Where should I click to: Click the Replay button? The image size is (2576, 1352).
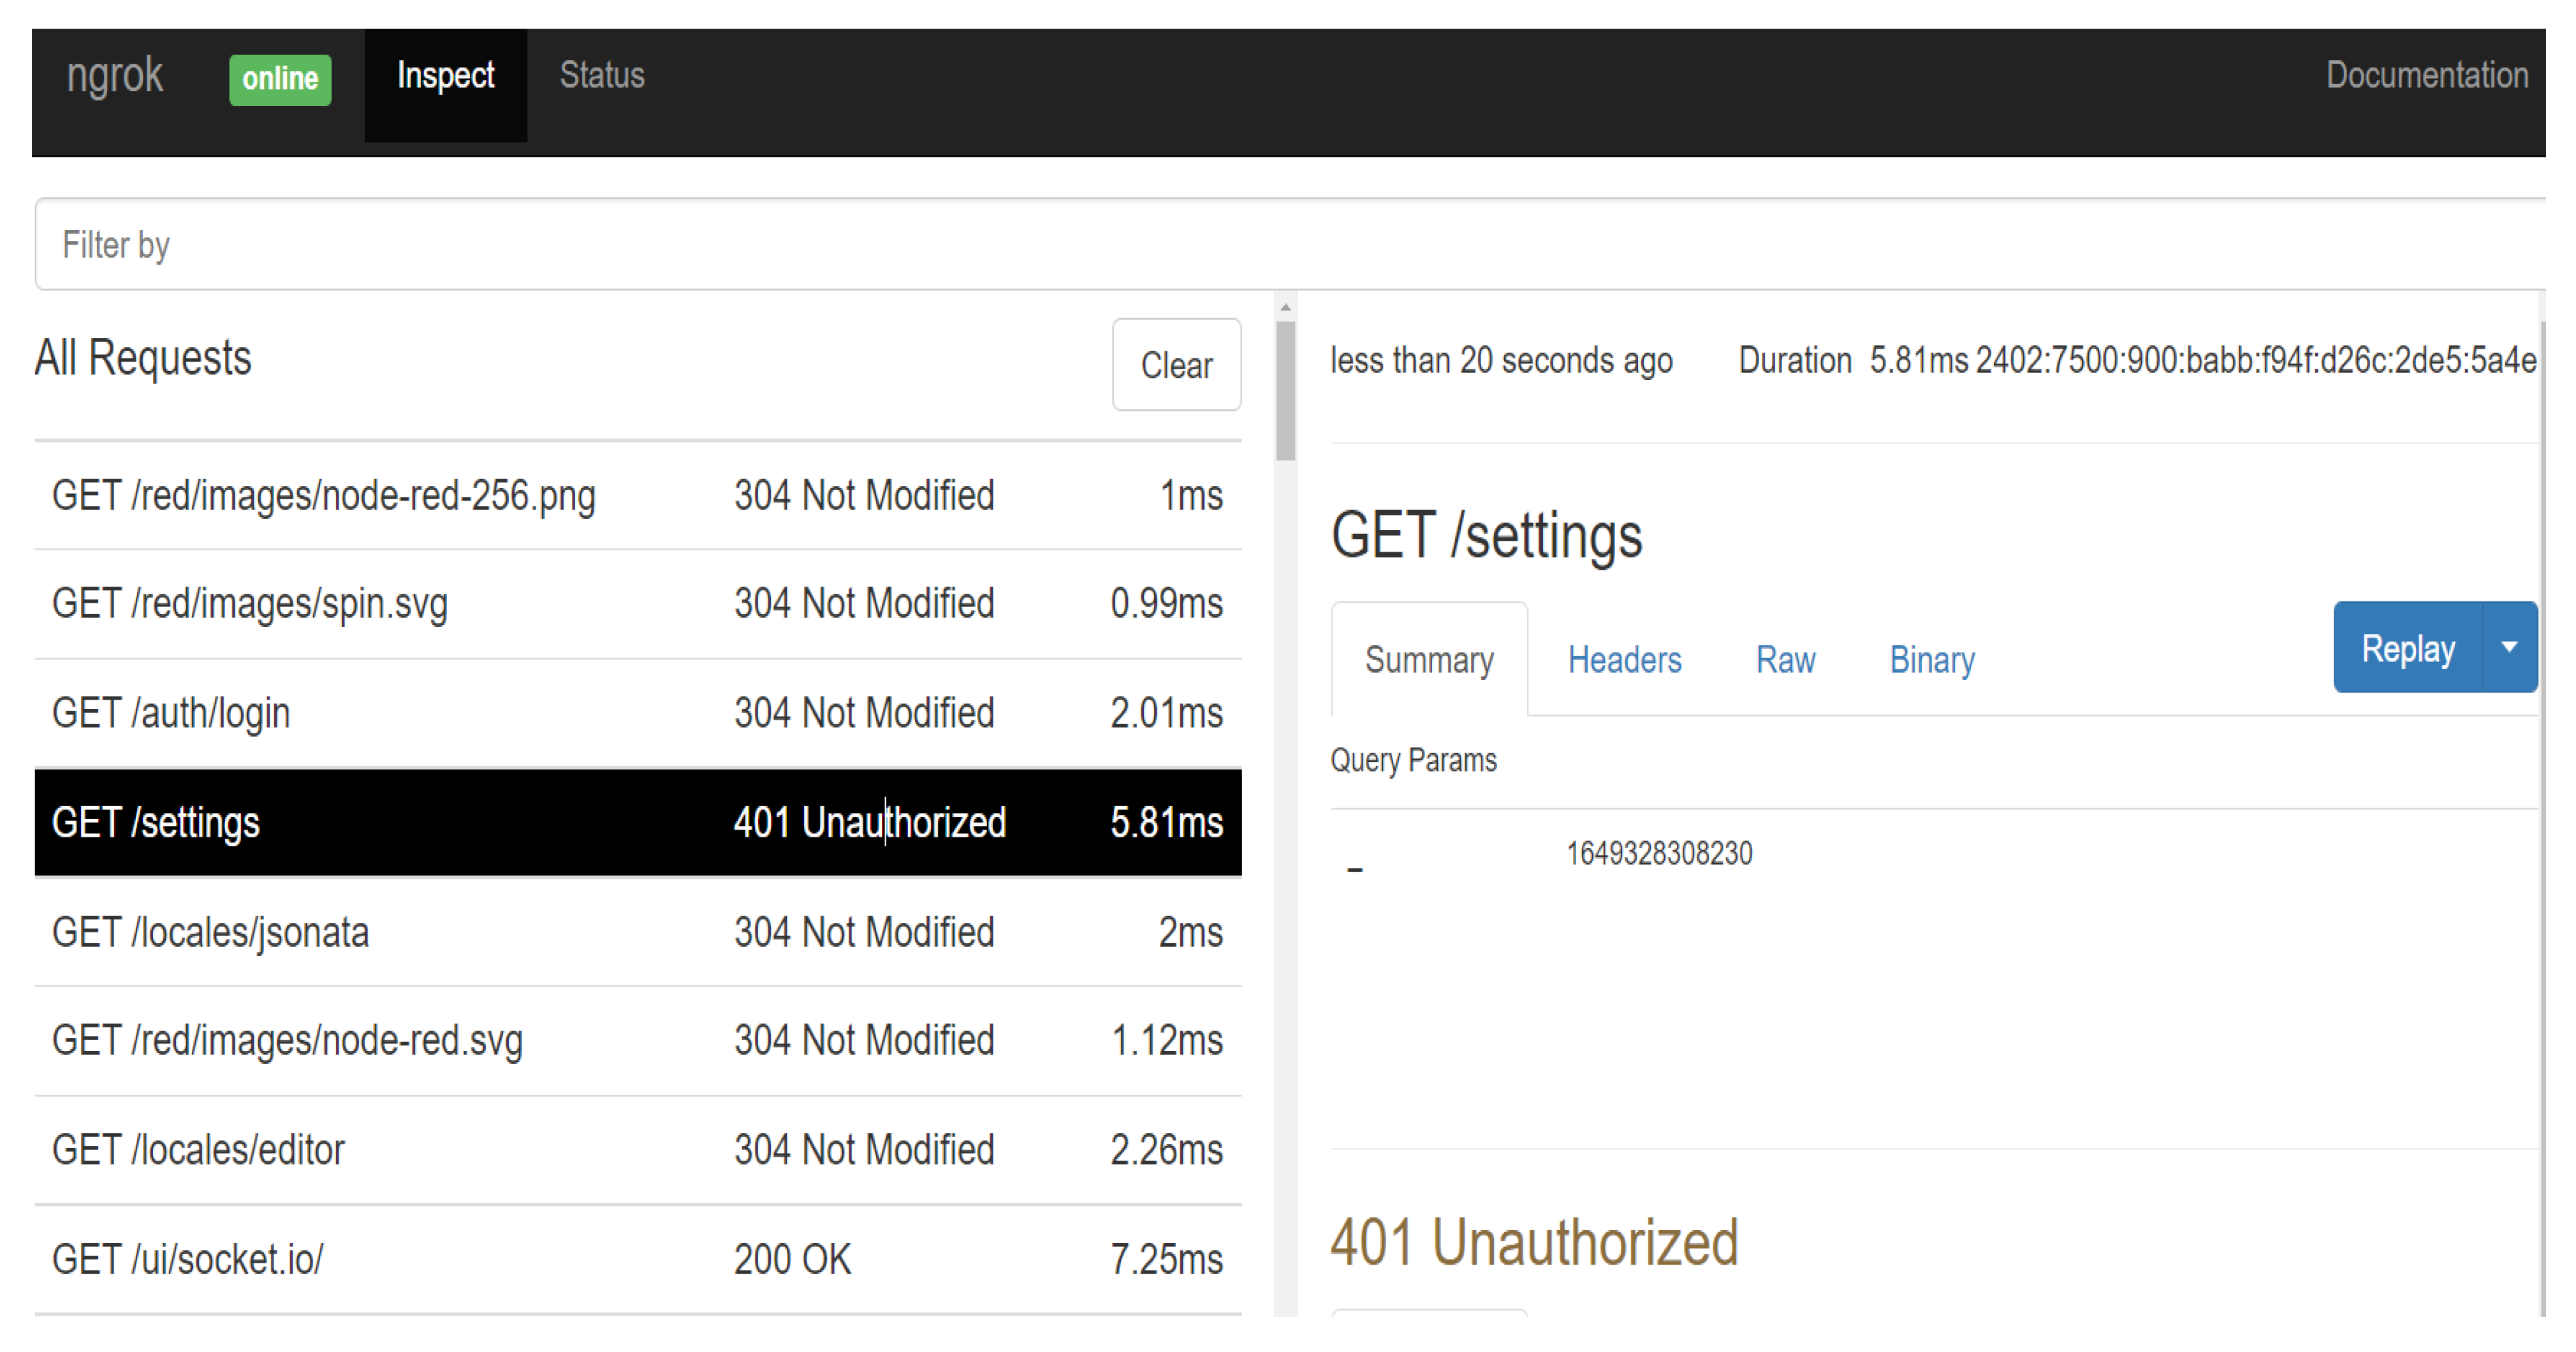[x=2407, y=648]
